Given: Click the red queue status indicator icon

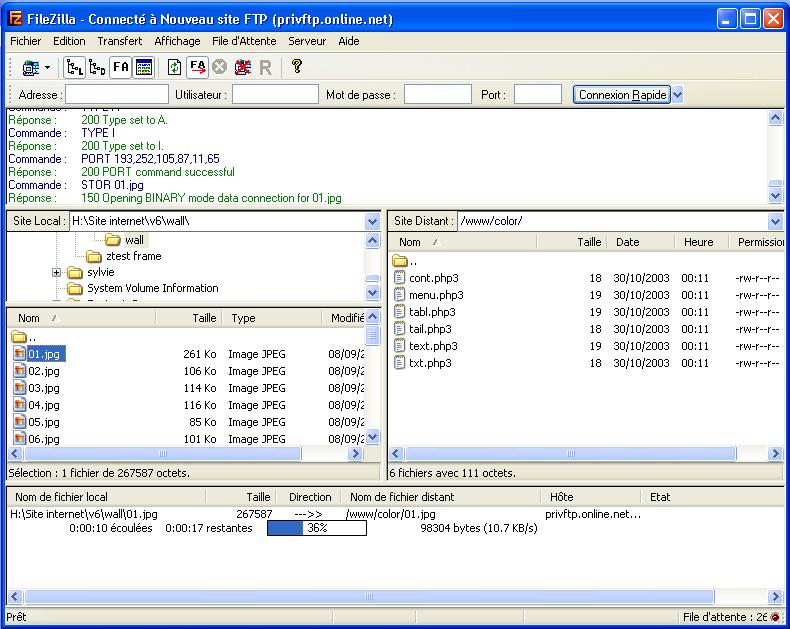Looking at the screenshot, I should [775, 617].
